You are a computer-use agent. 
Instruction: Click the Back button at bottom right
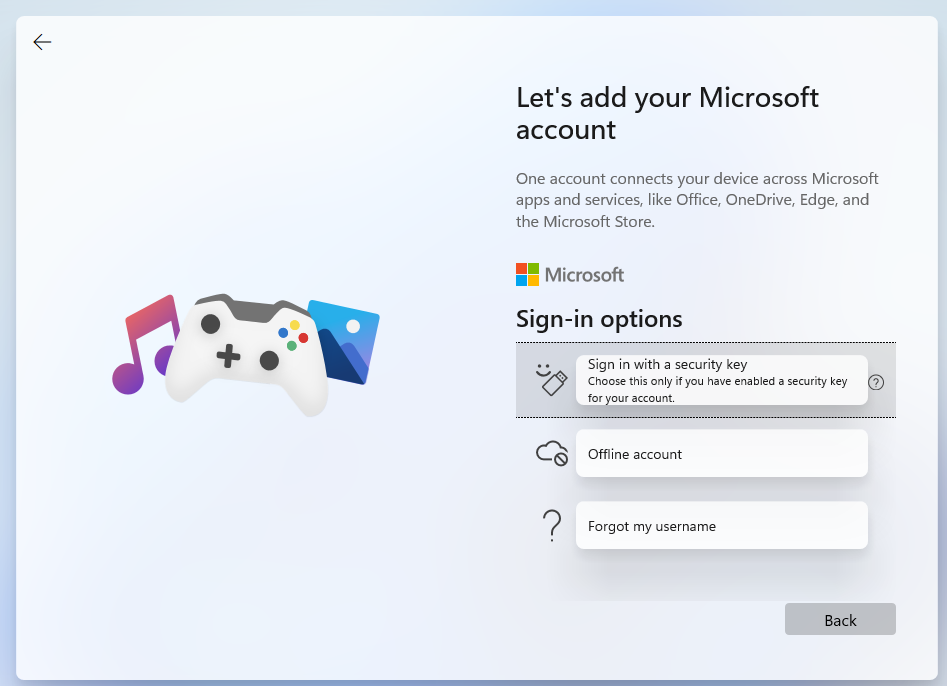(x=840, y=619)
